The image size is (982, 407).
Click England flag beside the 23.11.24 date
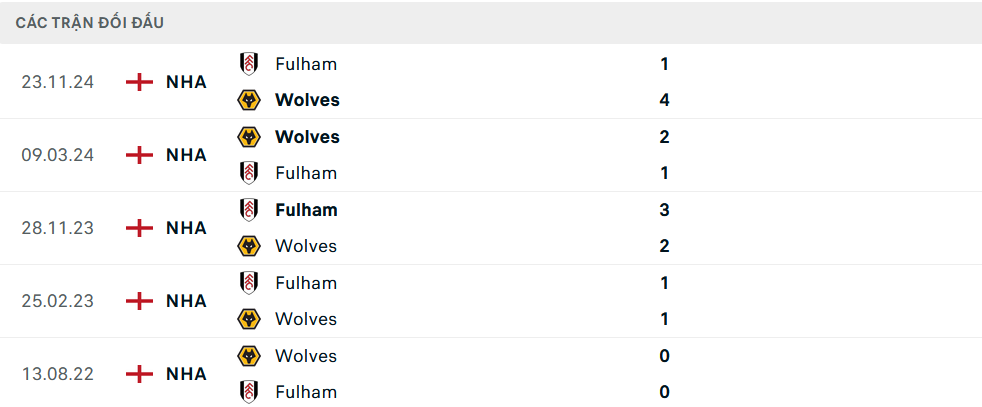tap(139, 82)
